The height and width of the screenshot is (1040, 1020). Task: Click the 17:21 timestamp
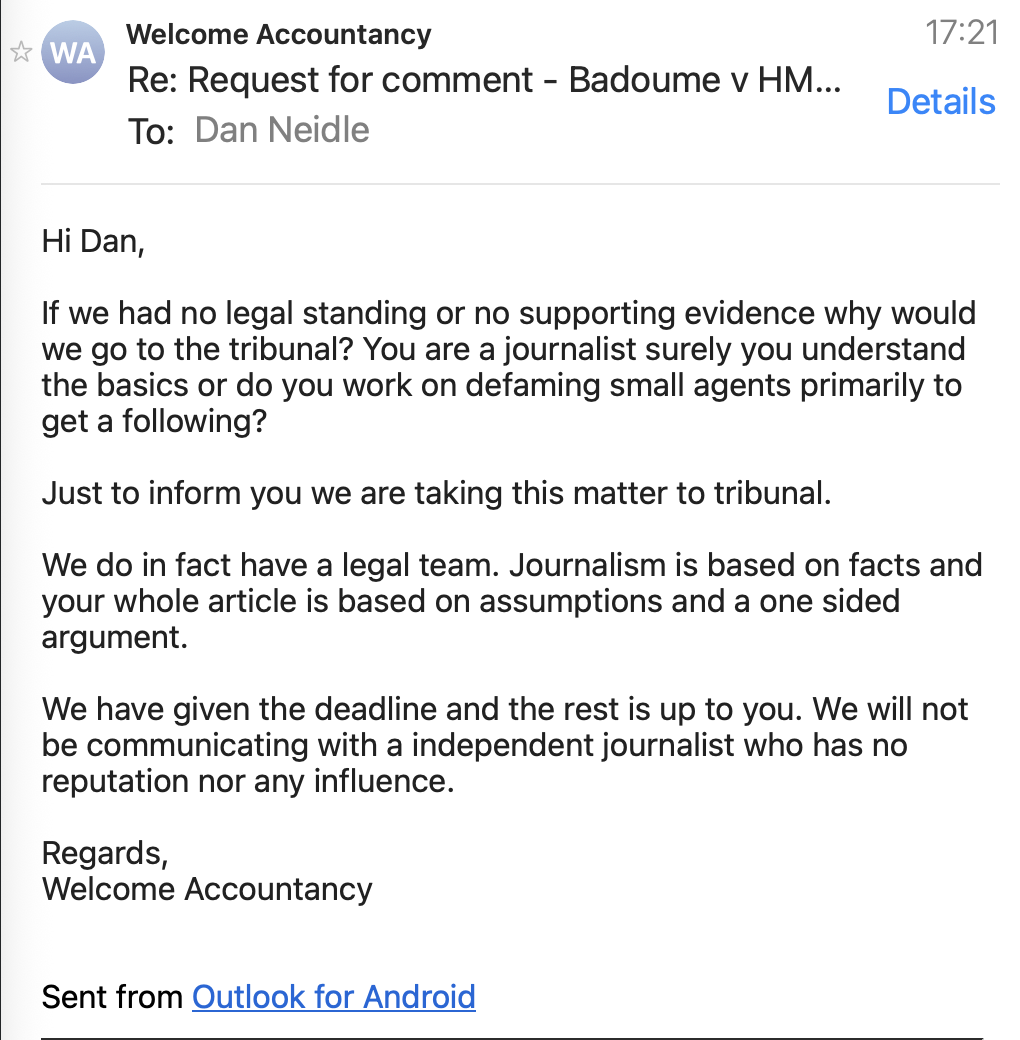[961, 33]
